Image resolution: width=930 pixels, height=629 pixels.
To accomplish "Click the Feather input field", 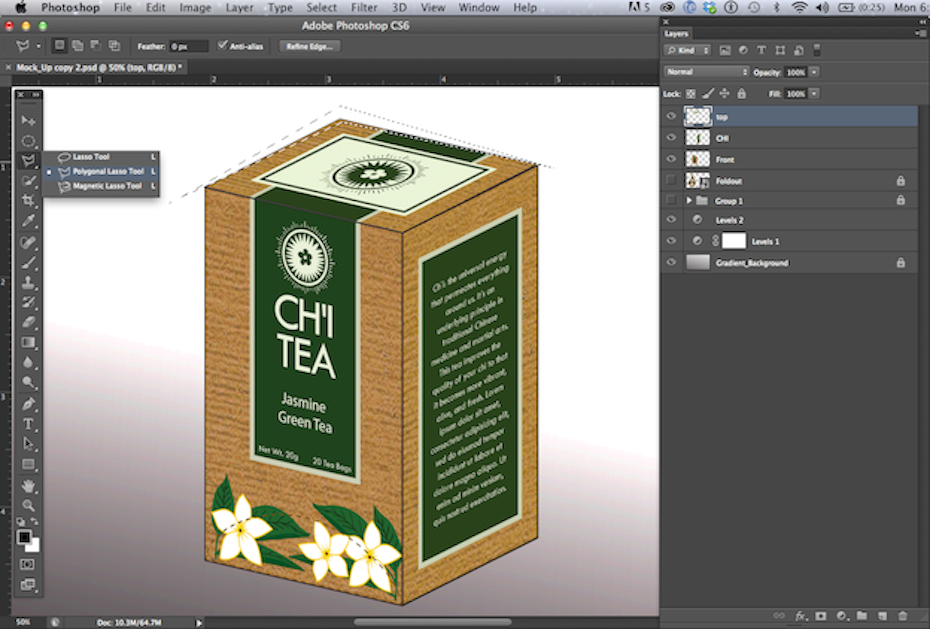I will click(188, 46).
